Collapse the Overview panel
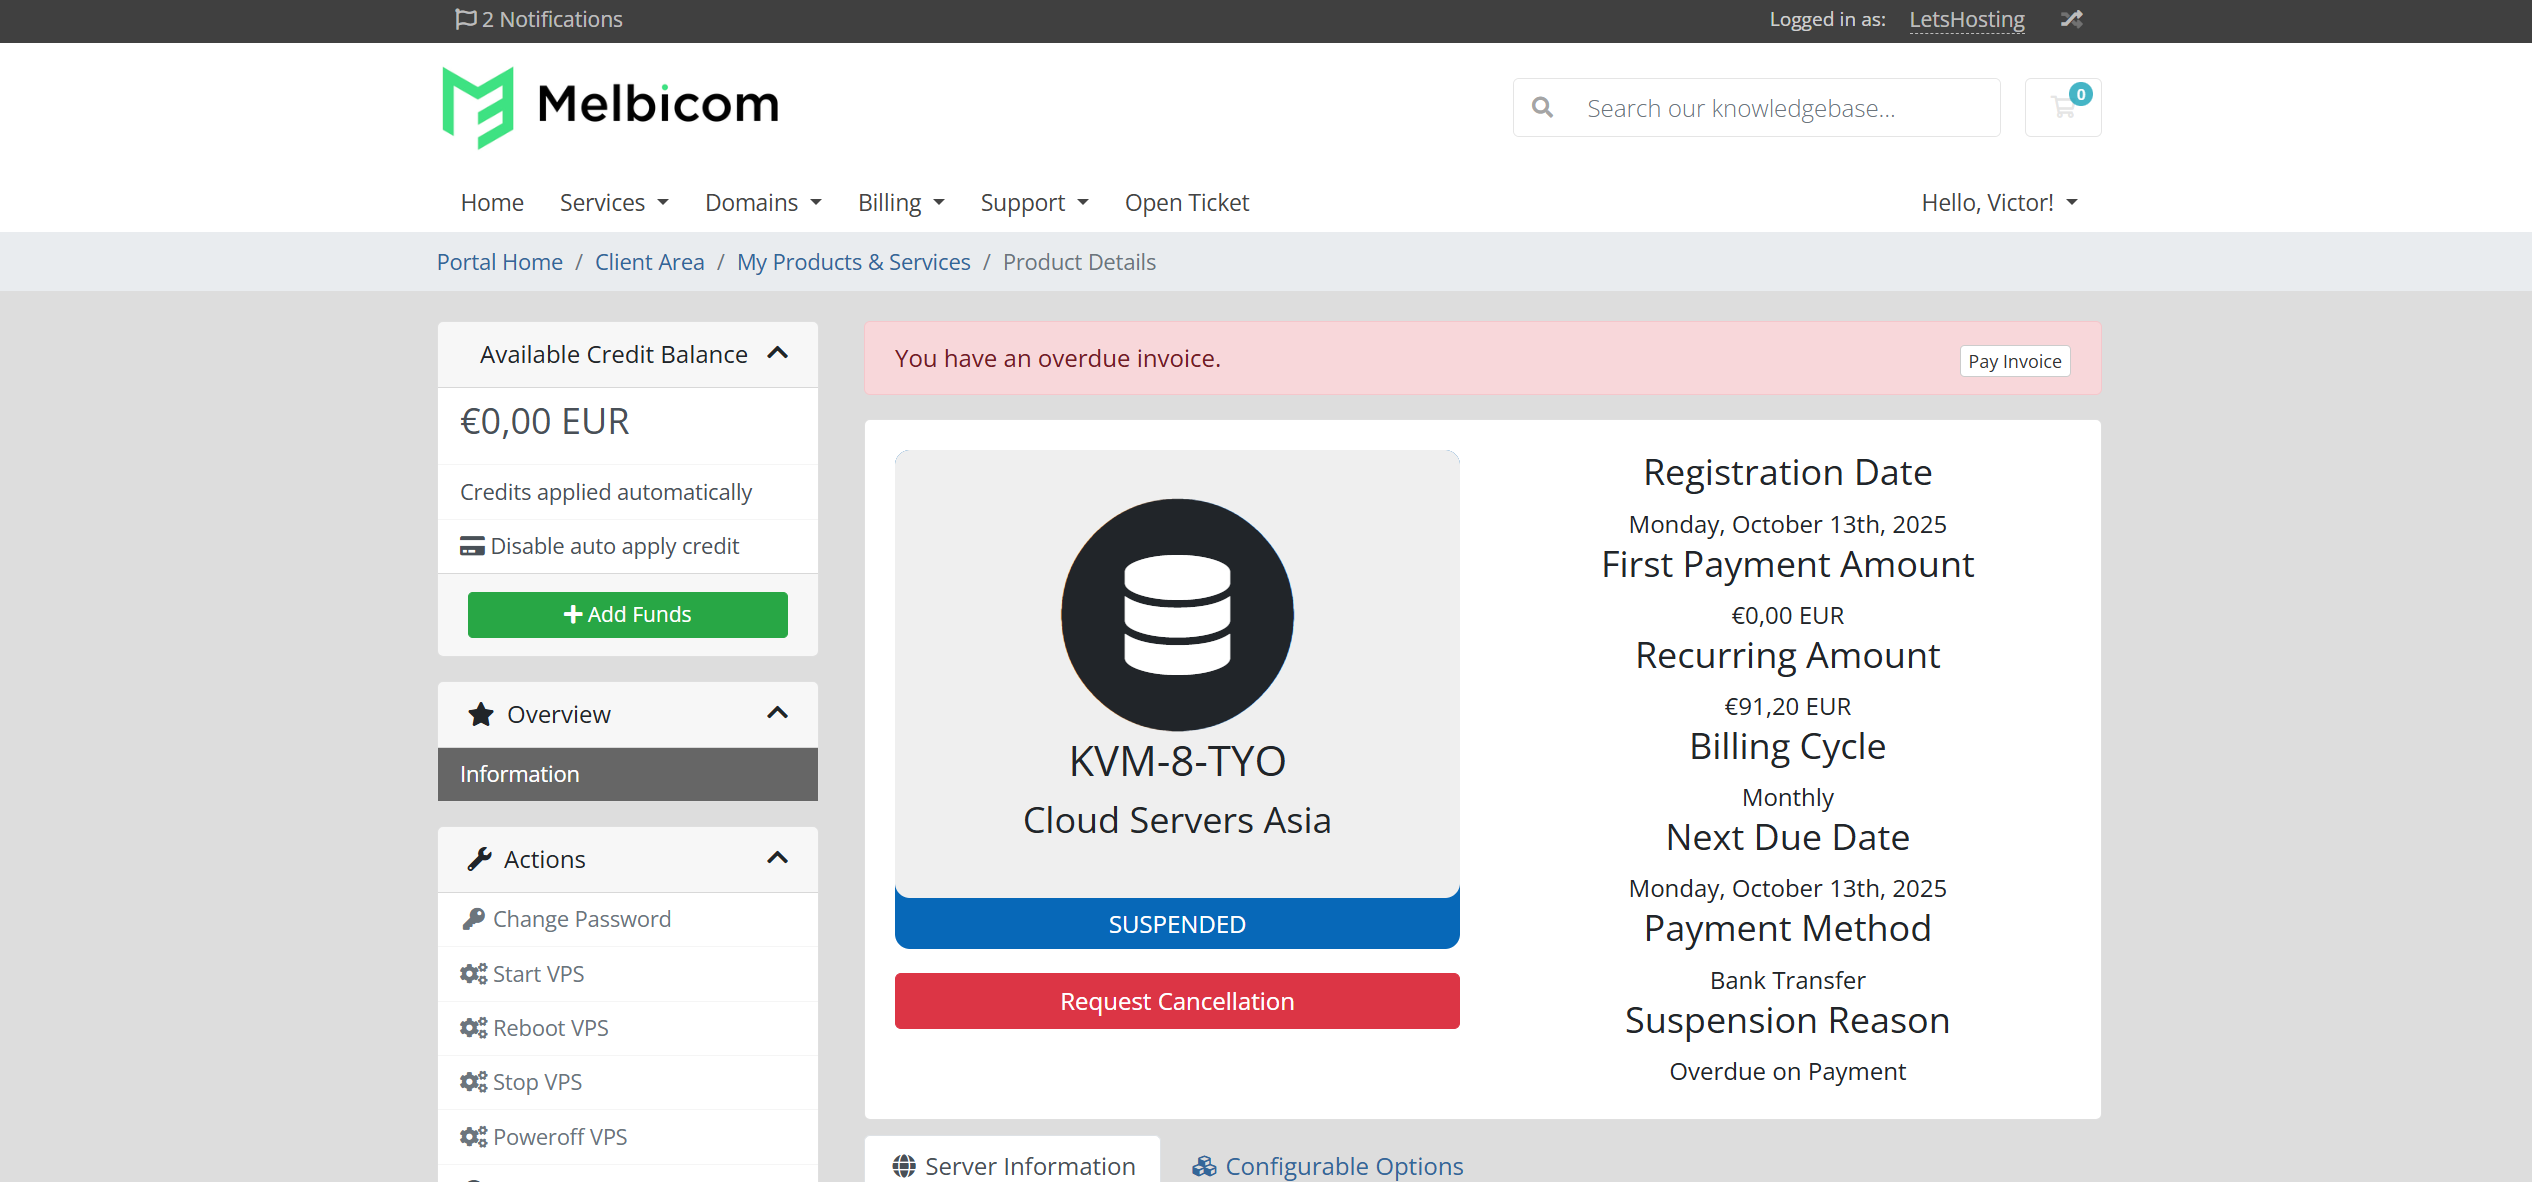The height and width of the screenshot is (1182, 2532). (778, 713)
